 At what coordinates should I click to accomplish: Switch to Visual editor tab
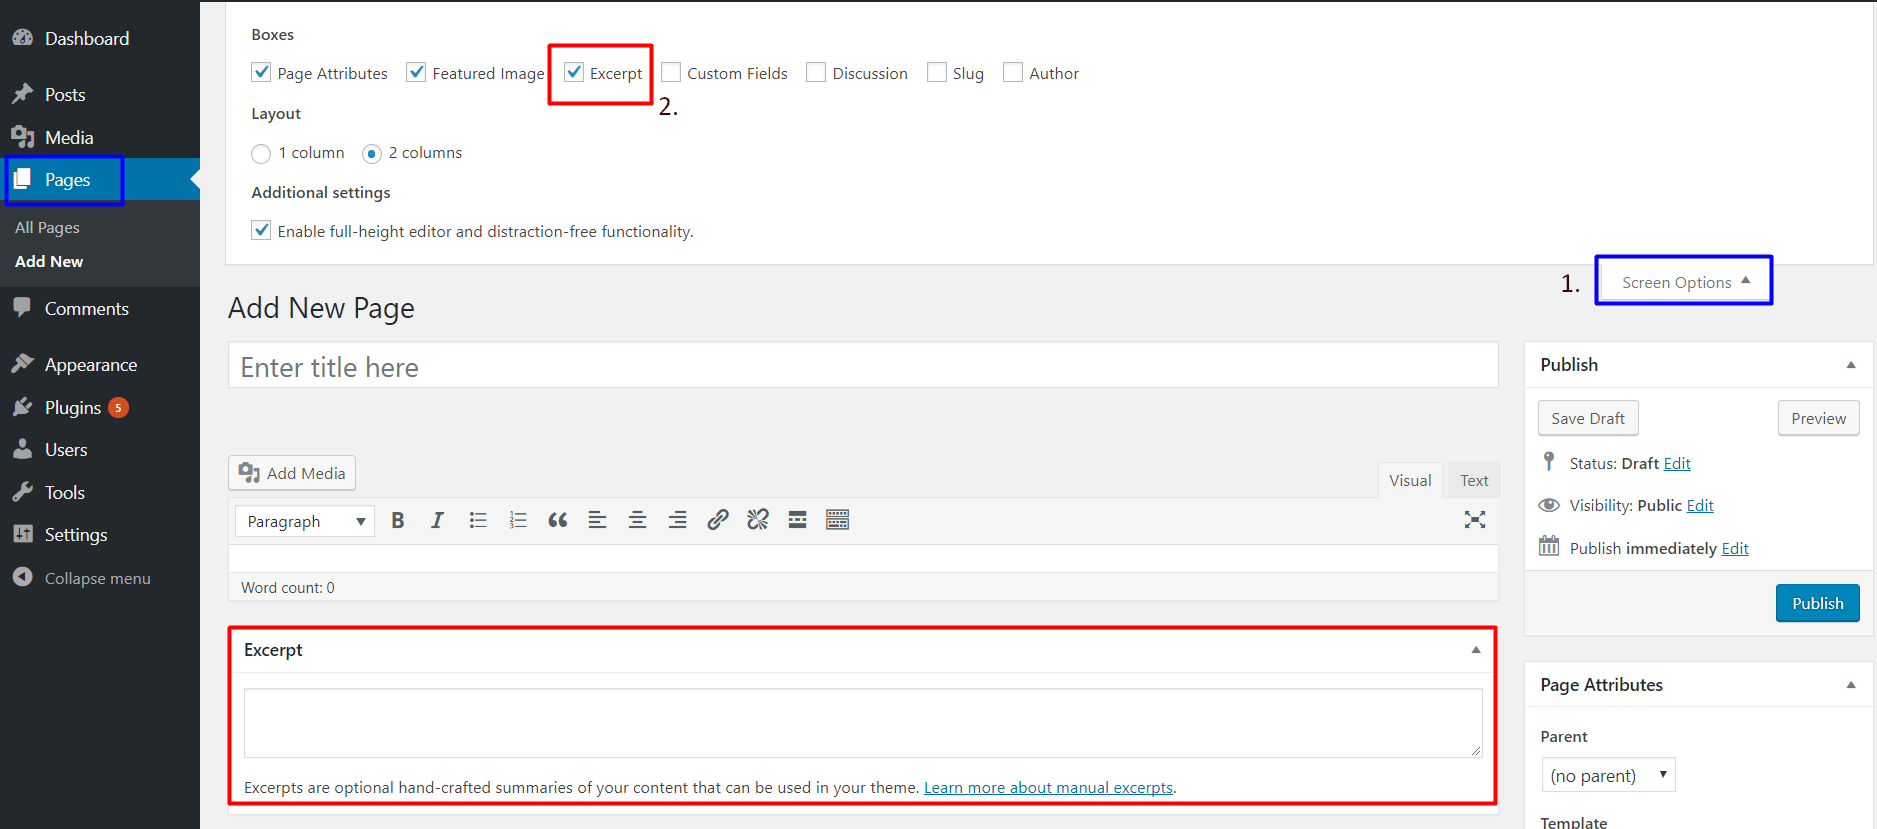(x=1410, y=480)
